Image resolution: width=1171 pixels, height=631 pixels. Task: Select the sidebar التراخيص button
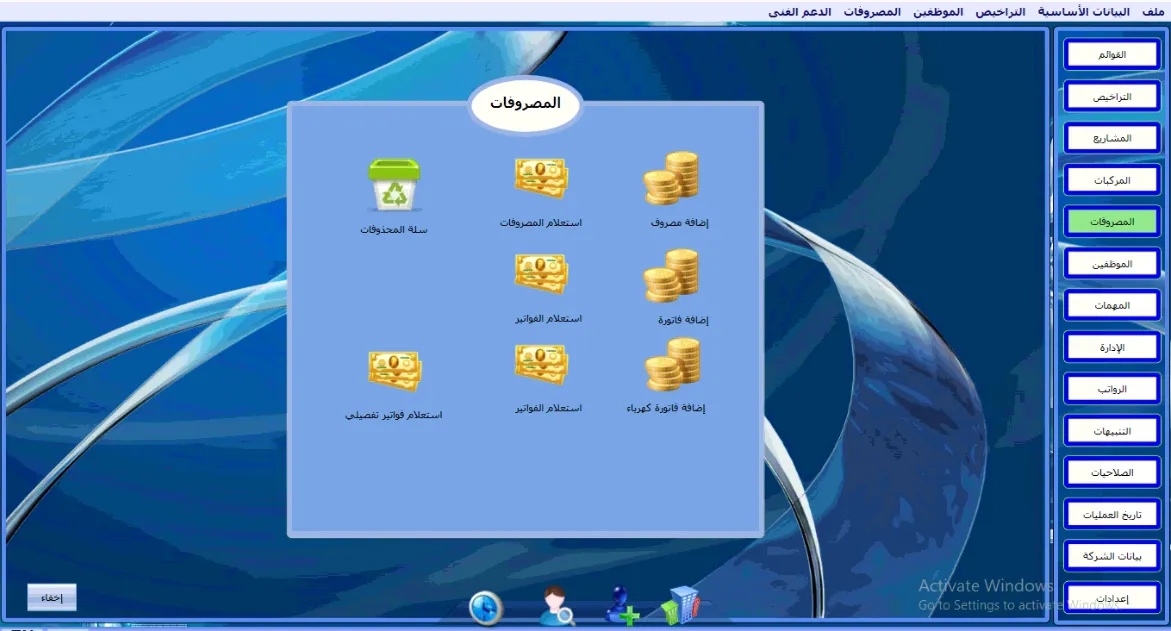[x=1112, y=96]
